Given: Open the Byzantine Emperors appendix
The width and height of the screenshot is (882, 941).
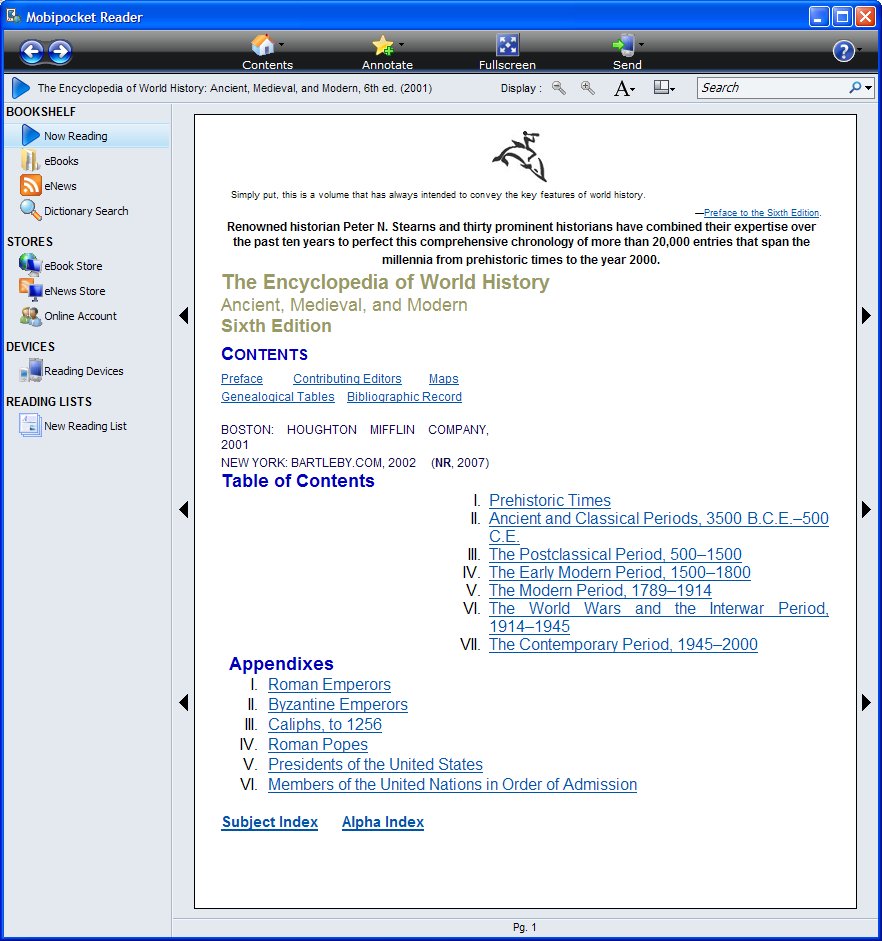Looking at the screenshot, I should click(338, 705).
